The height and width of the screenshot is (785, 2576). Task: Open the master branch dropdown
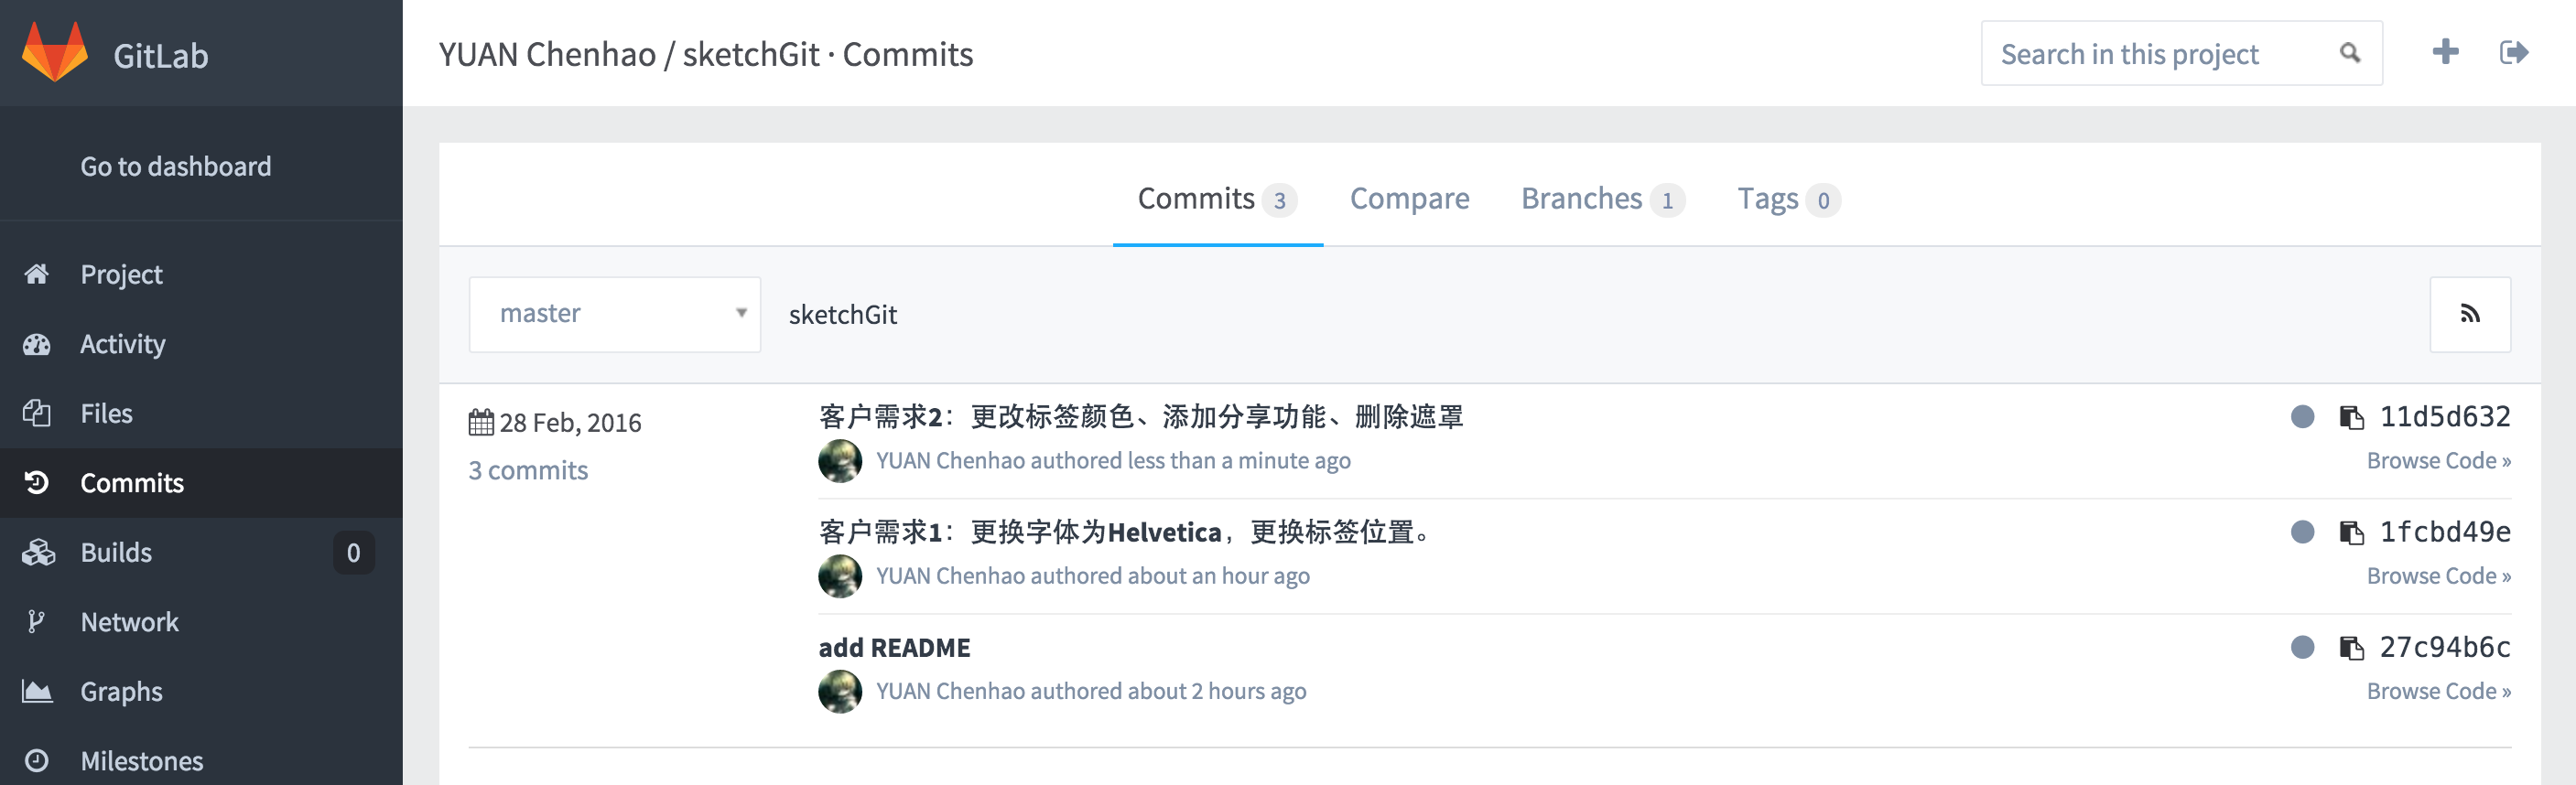[614, 314]
